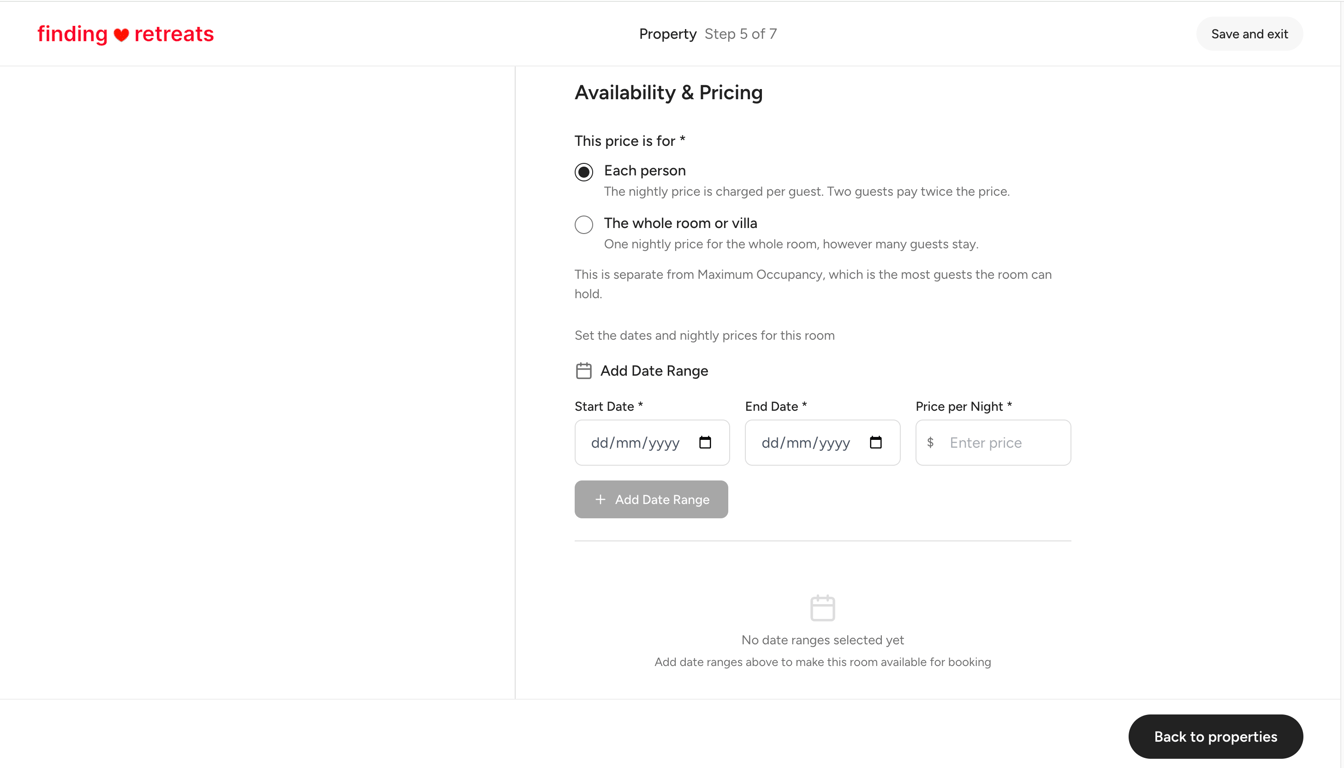Select the Each person radio button

point(584,172)
